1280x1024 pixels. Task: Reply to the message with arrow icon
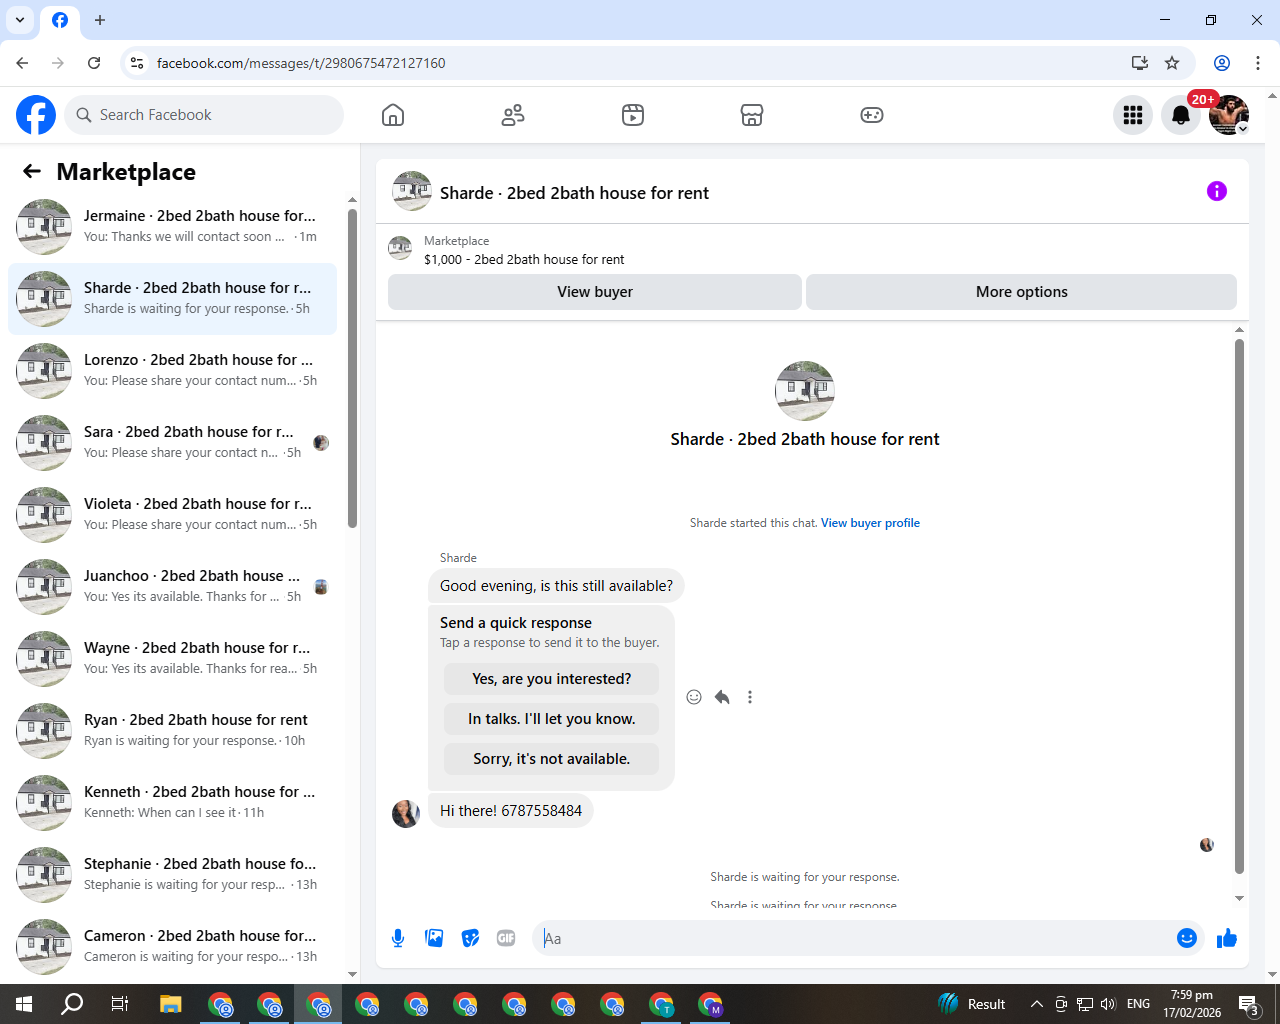pyautogui.click(x=722, y=697)
